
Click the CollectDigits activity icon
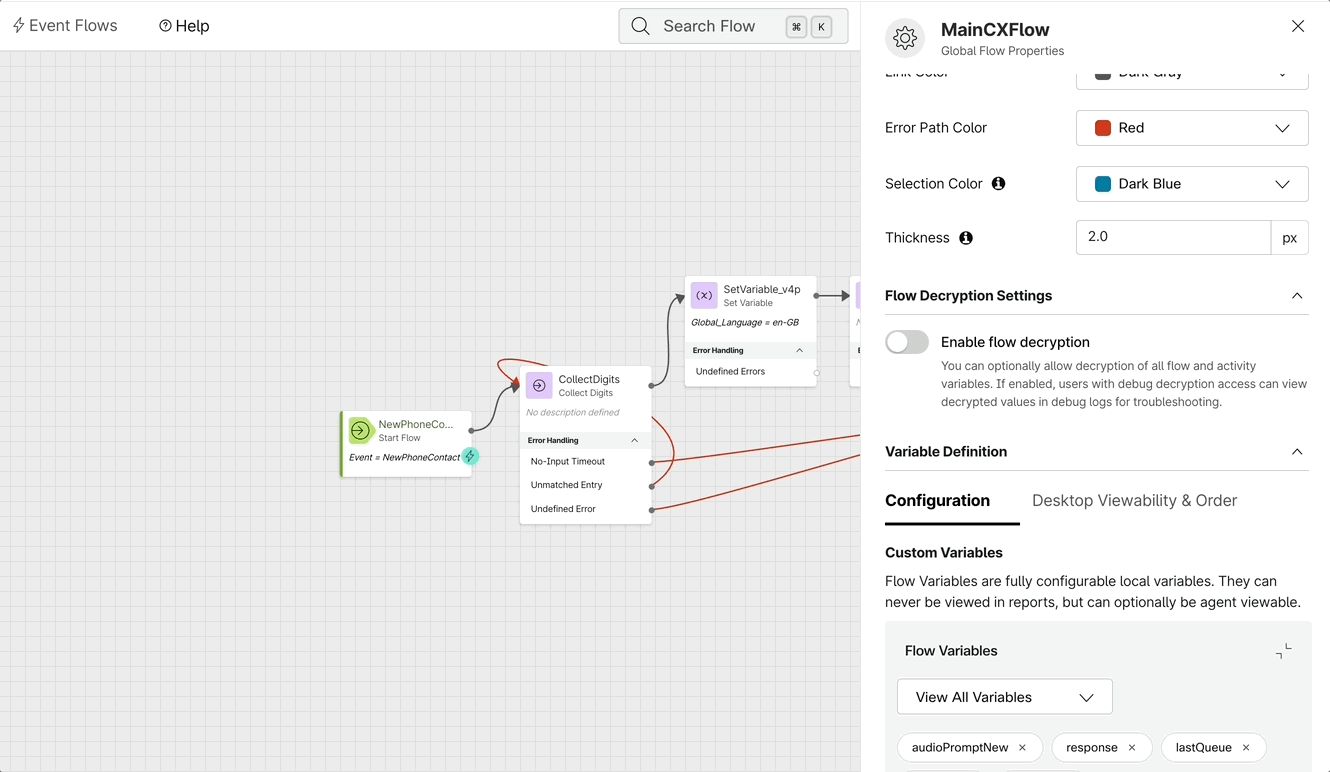(539, 385)
